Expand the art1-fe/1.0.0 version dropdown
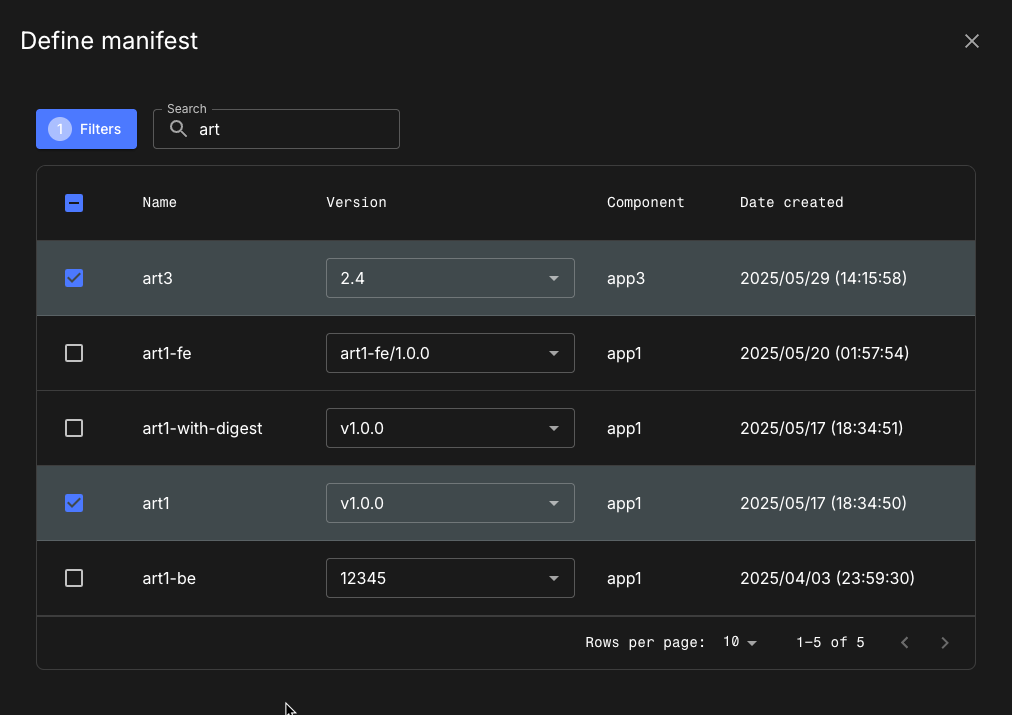 450,353
